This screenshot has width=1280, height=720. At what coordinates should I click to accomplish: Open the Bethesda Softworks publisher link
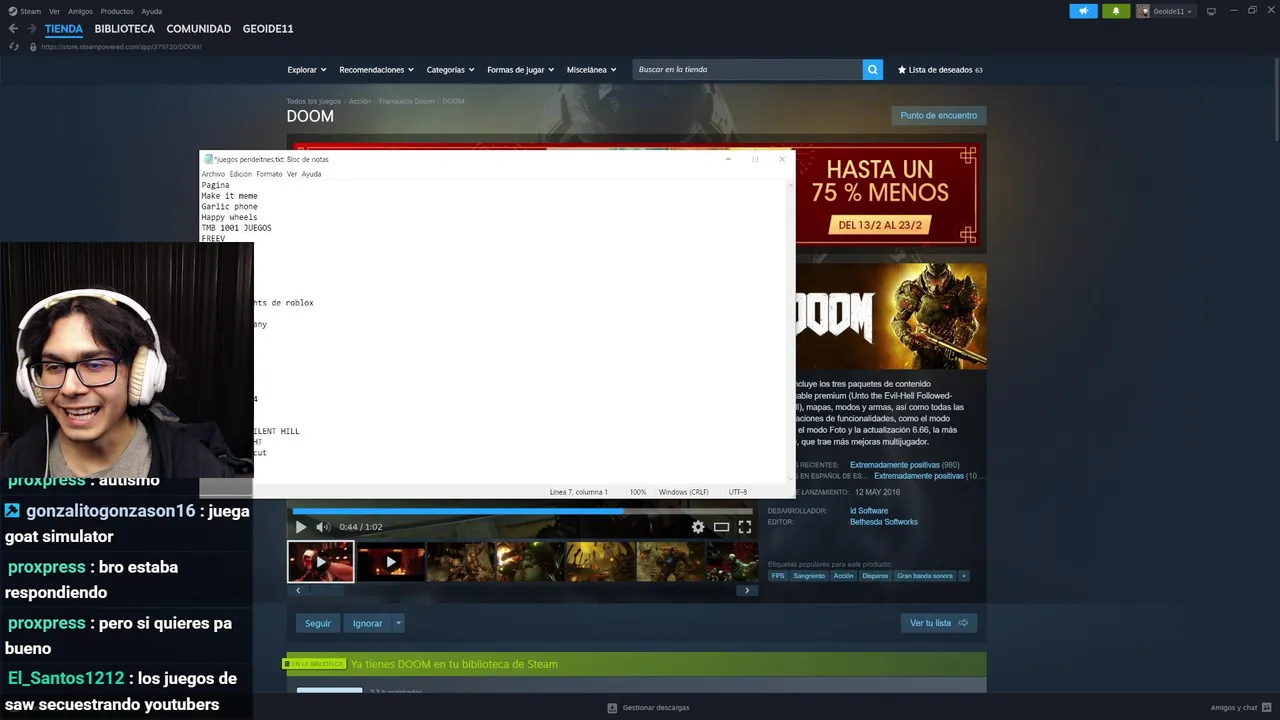point(883,522)
